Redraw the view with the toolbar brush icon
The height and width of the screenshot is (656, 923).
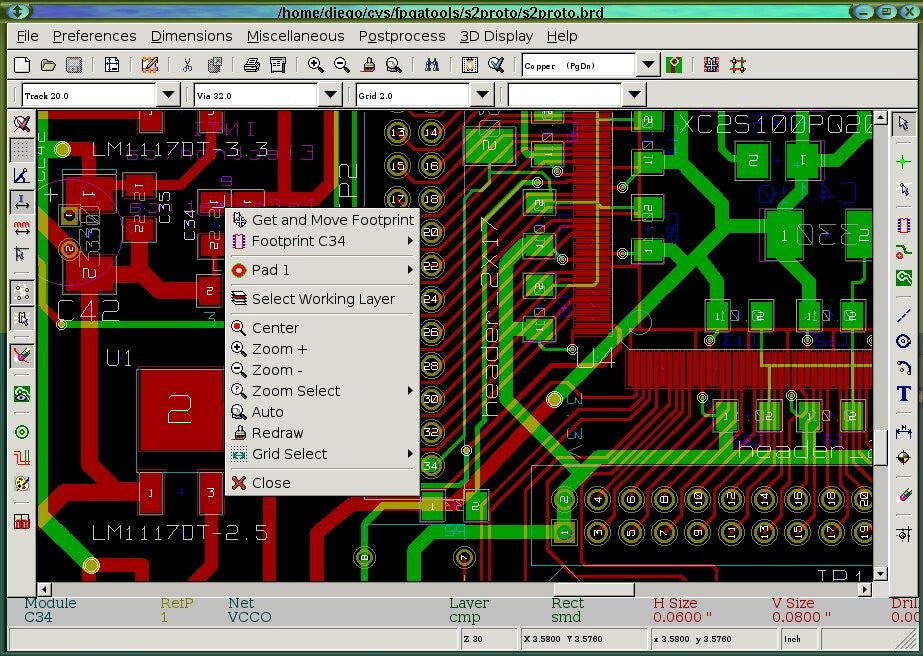[x=368, y=65]
